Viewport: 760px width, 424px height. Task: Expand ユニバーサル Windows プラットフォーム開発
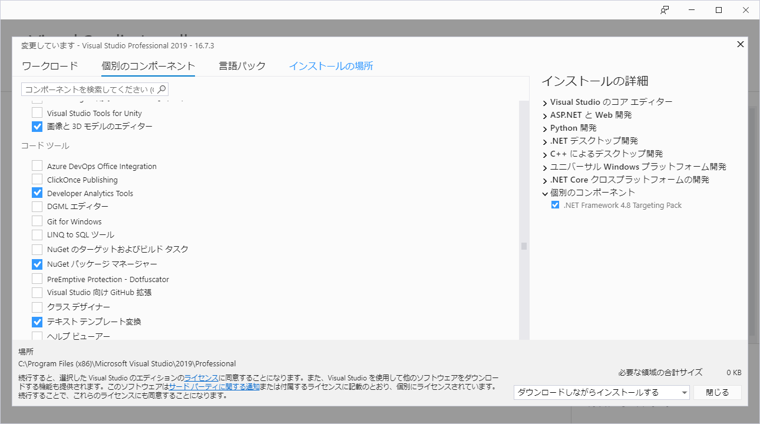545,168
